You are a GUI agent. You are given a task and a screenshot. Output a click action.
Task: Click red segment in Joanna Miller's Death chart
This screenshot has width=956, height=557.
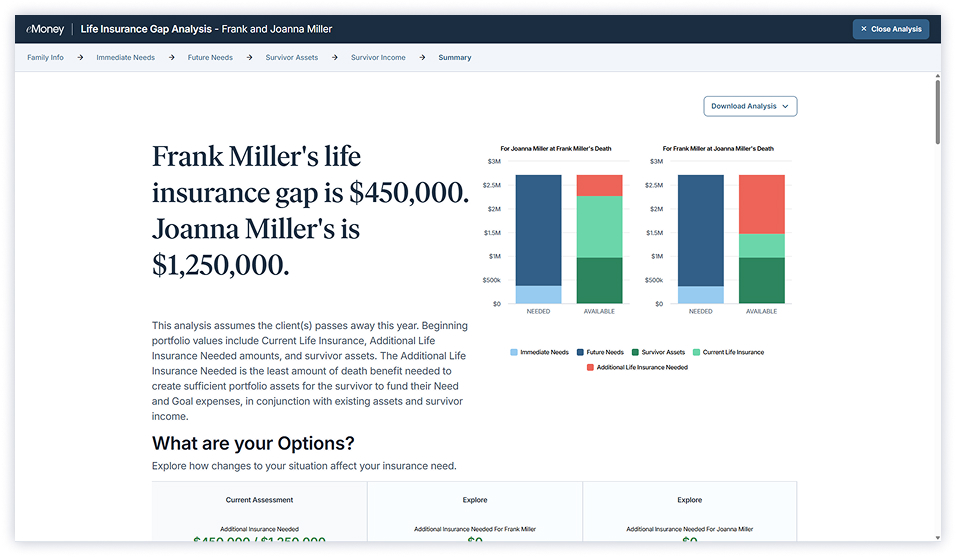point(761,203)
